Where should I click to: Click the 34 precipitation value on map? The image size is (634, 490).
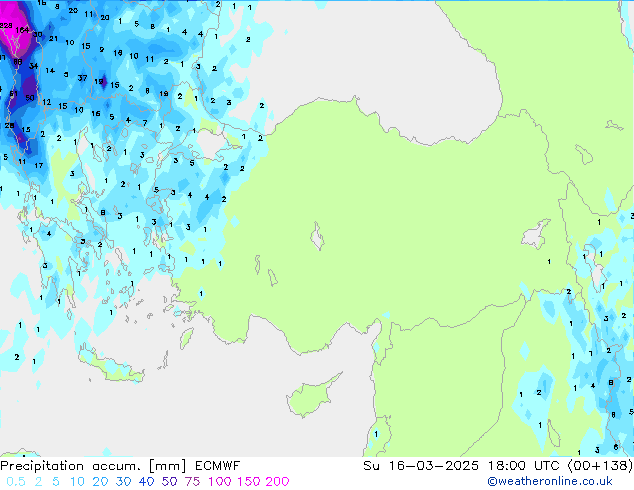(x=34, y=66)
